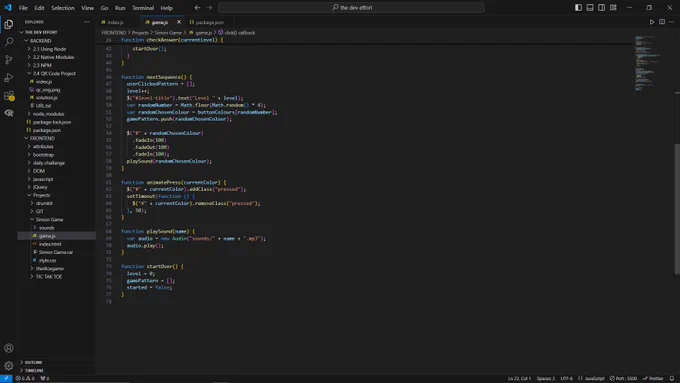Open the View menu

pos(88,8)
